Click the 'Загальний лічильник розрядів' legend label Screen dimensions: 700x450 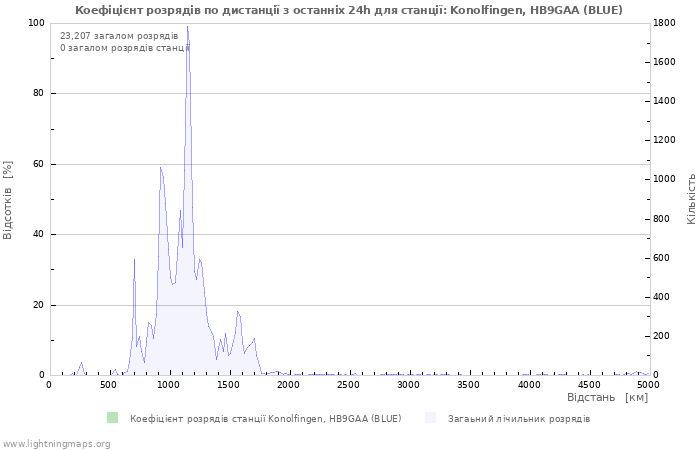click(518, 418)
